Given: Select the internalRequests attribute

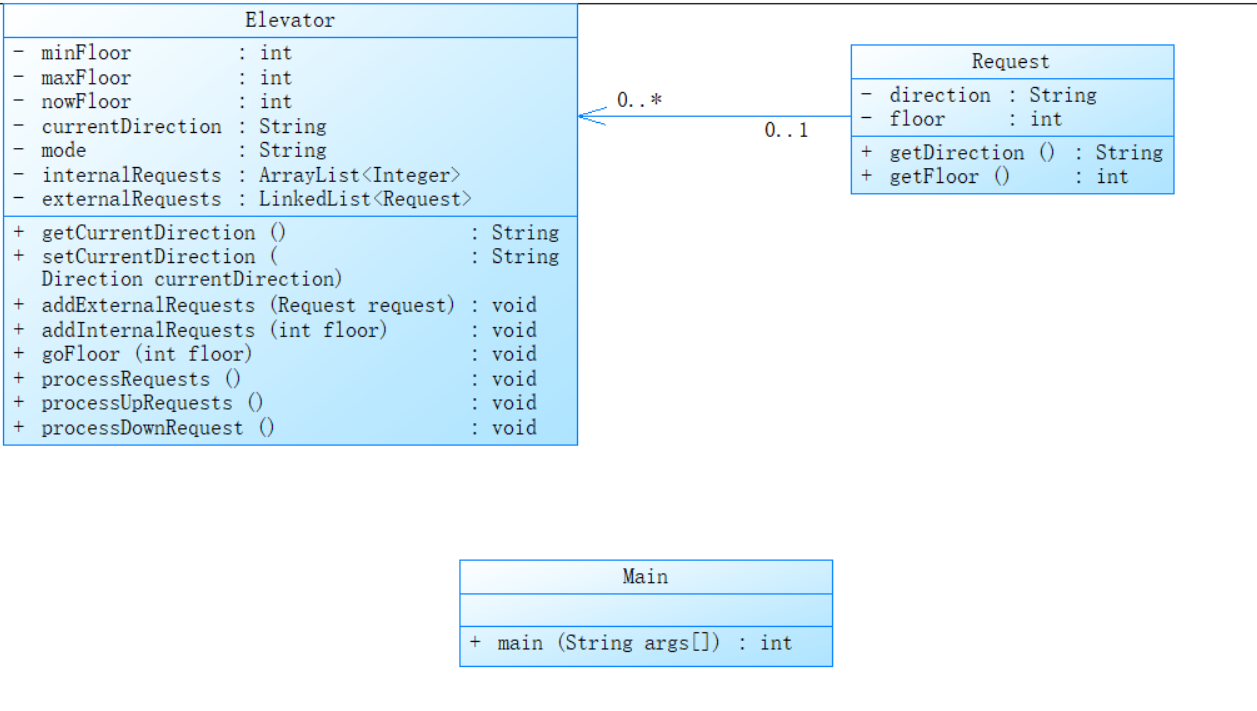Looking at the screenshot, I should pos(131,176).
